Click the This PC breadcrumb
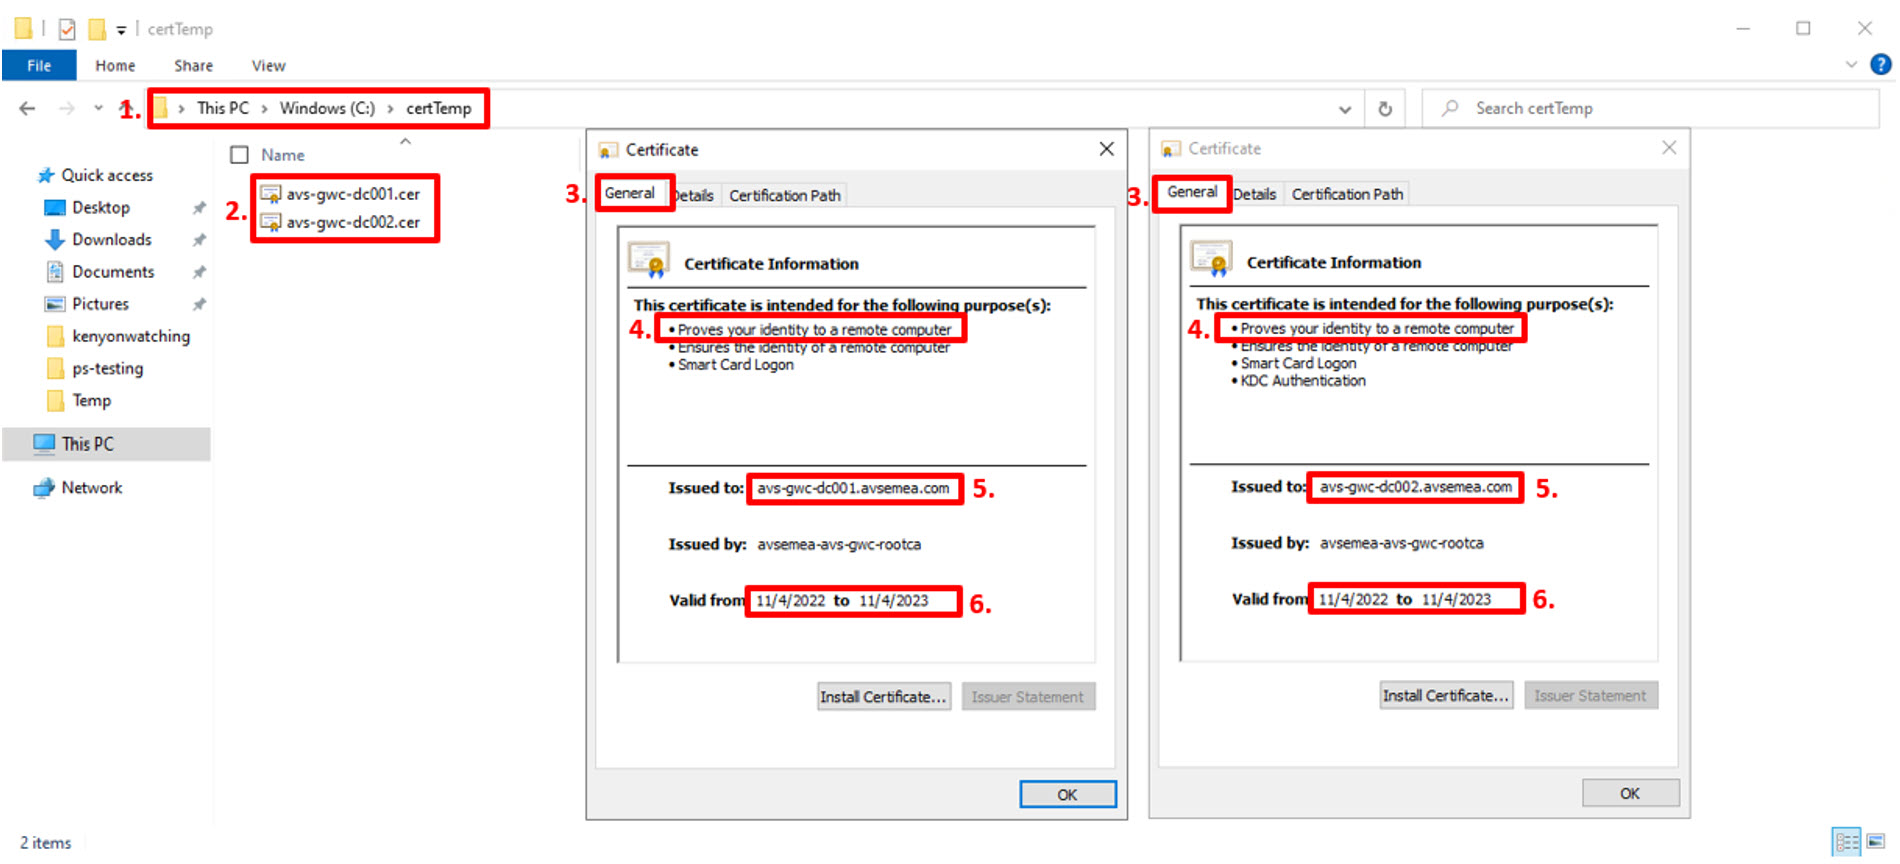The width and height of the screenshot is (1900, 864). [222, 108]
